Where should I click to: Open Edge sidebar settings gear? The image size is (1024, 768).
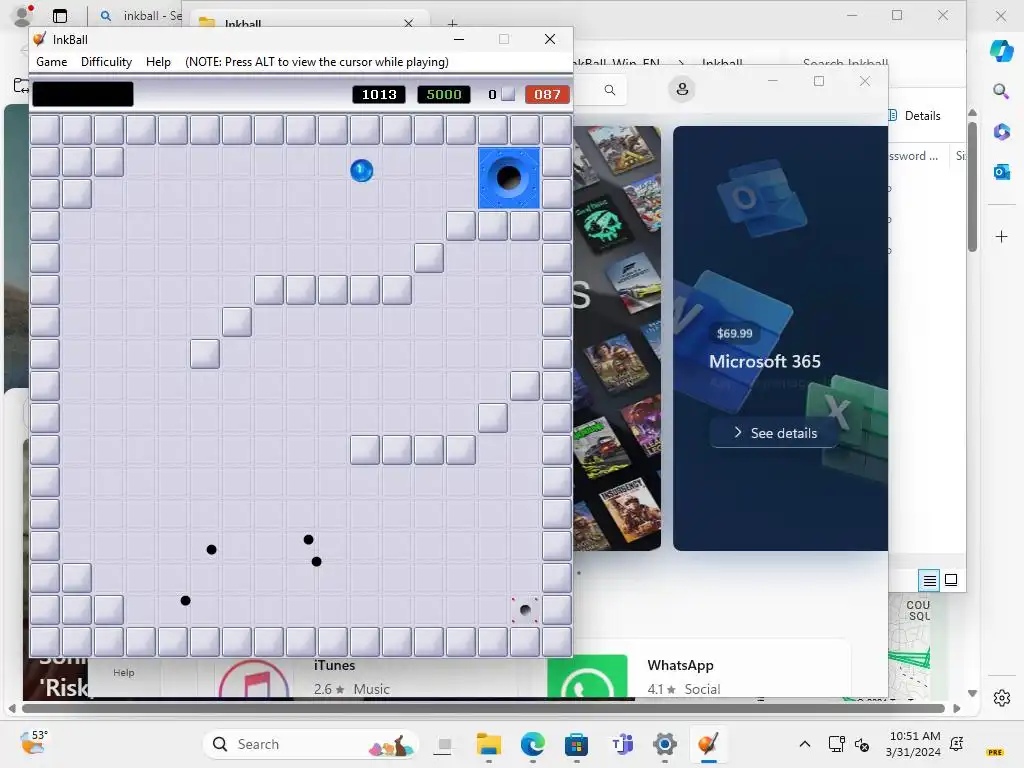coord(1001,698)
